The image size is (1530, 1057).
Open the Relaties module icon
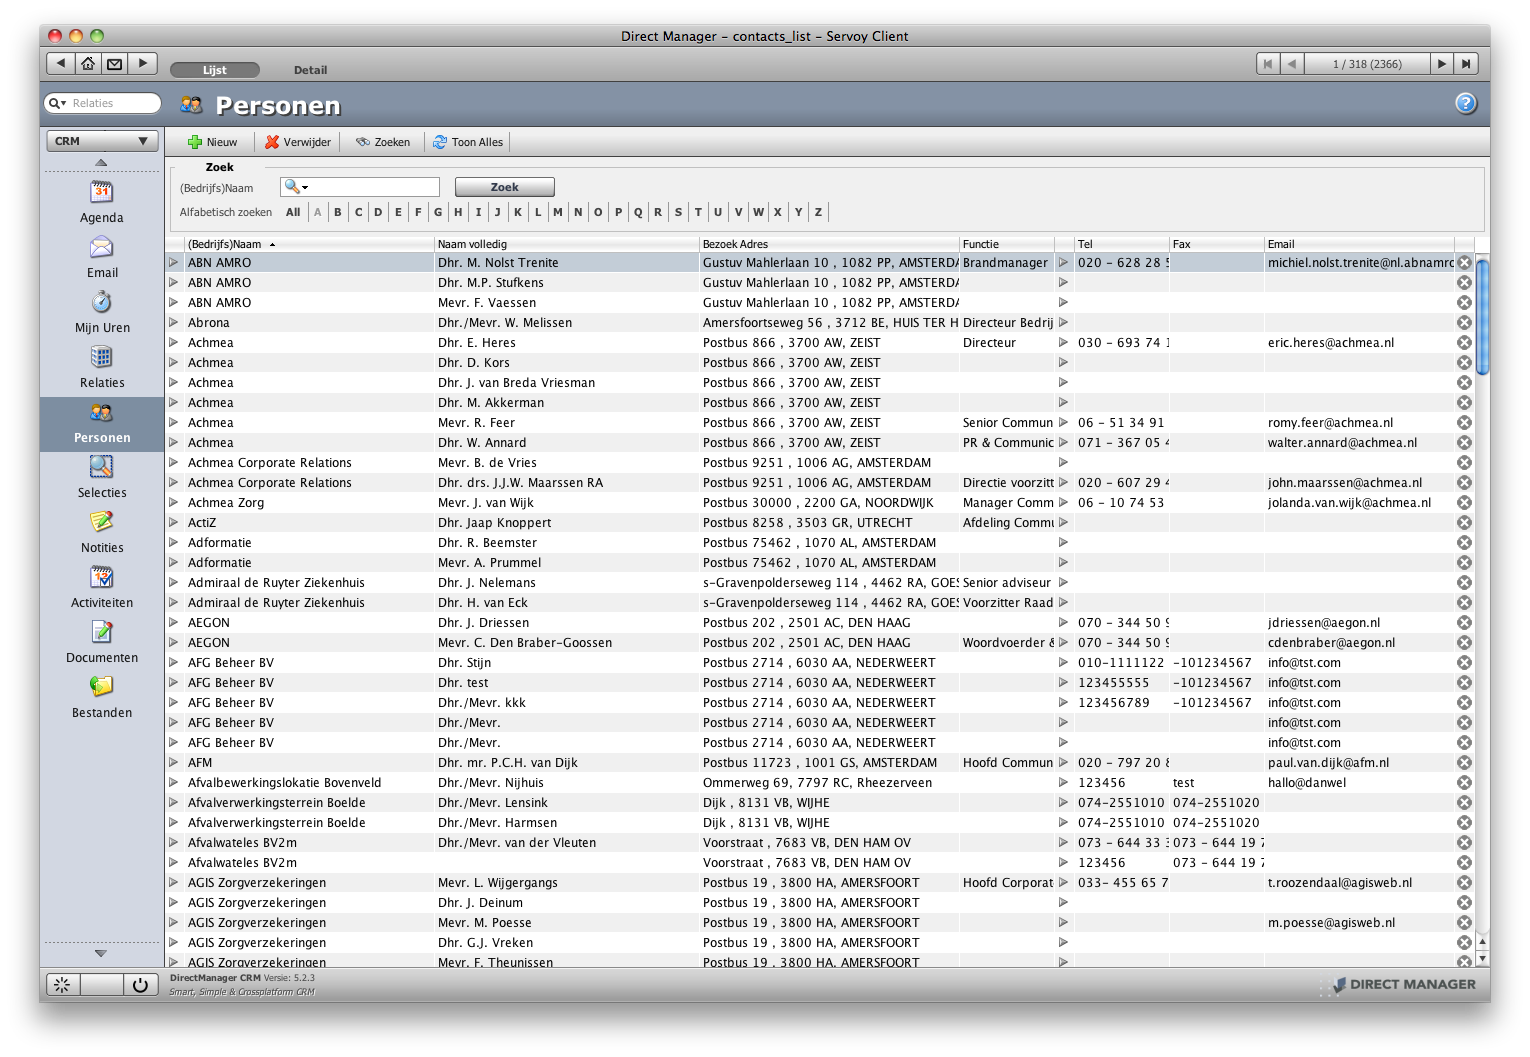tap(102, 357)
